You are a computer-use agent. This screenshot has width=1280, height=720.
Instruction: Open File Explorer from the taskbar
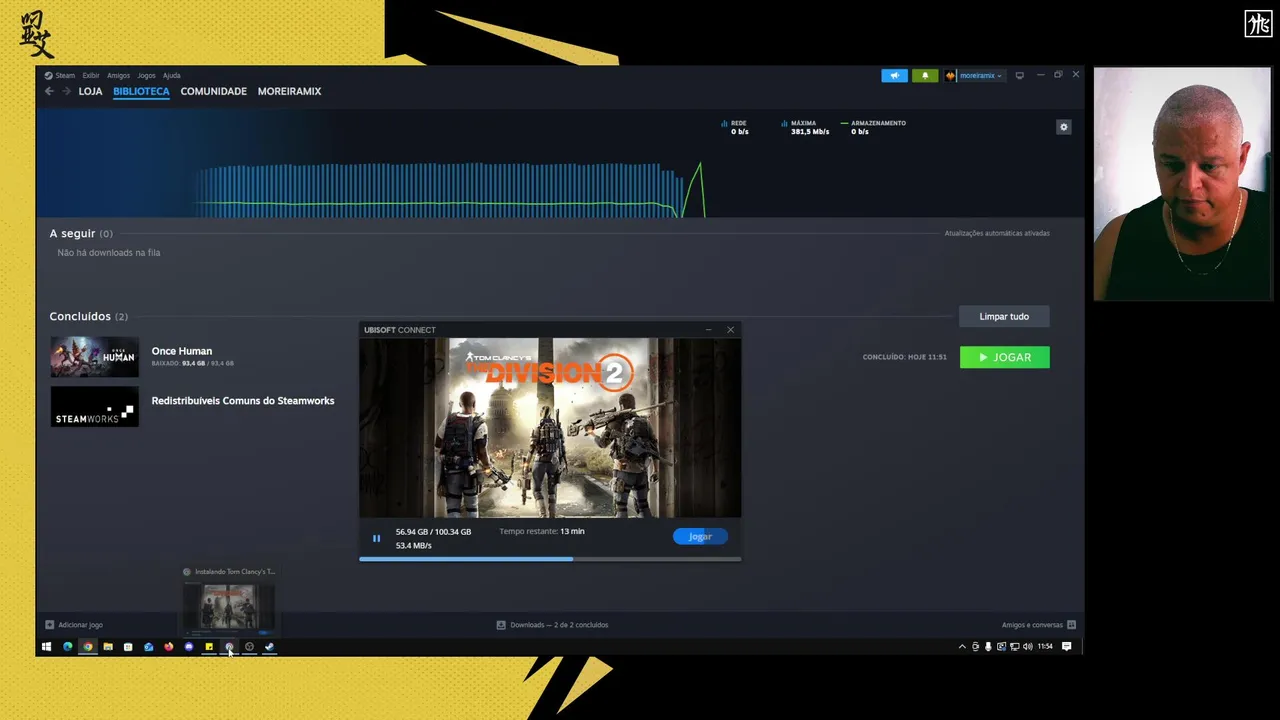tap(108, 647)
